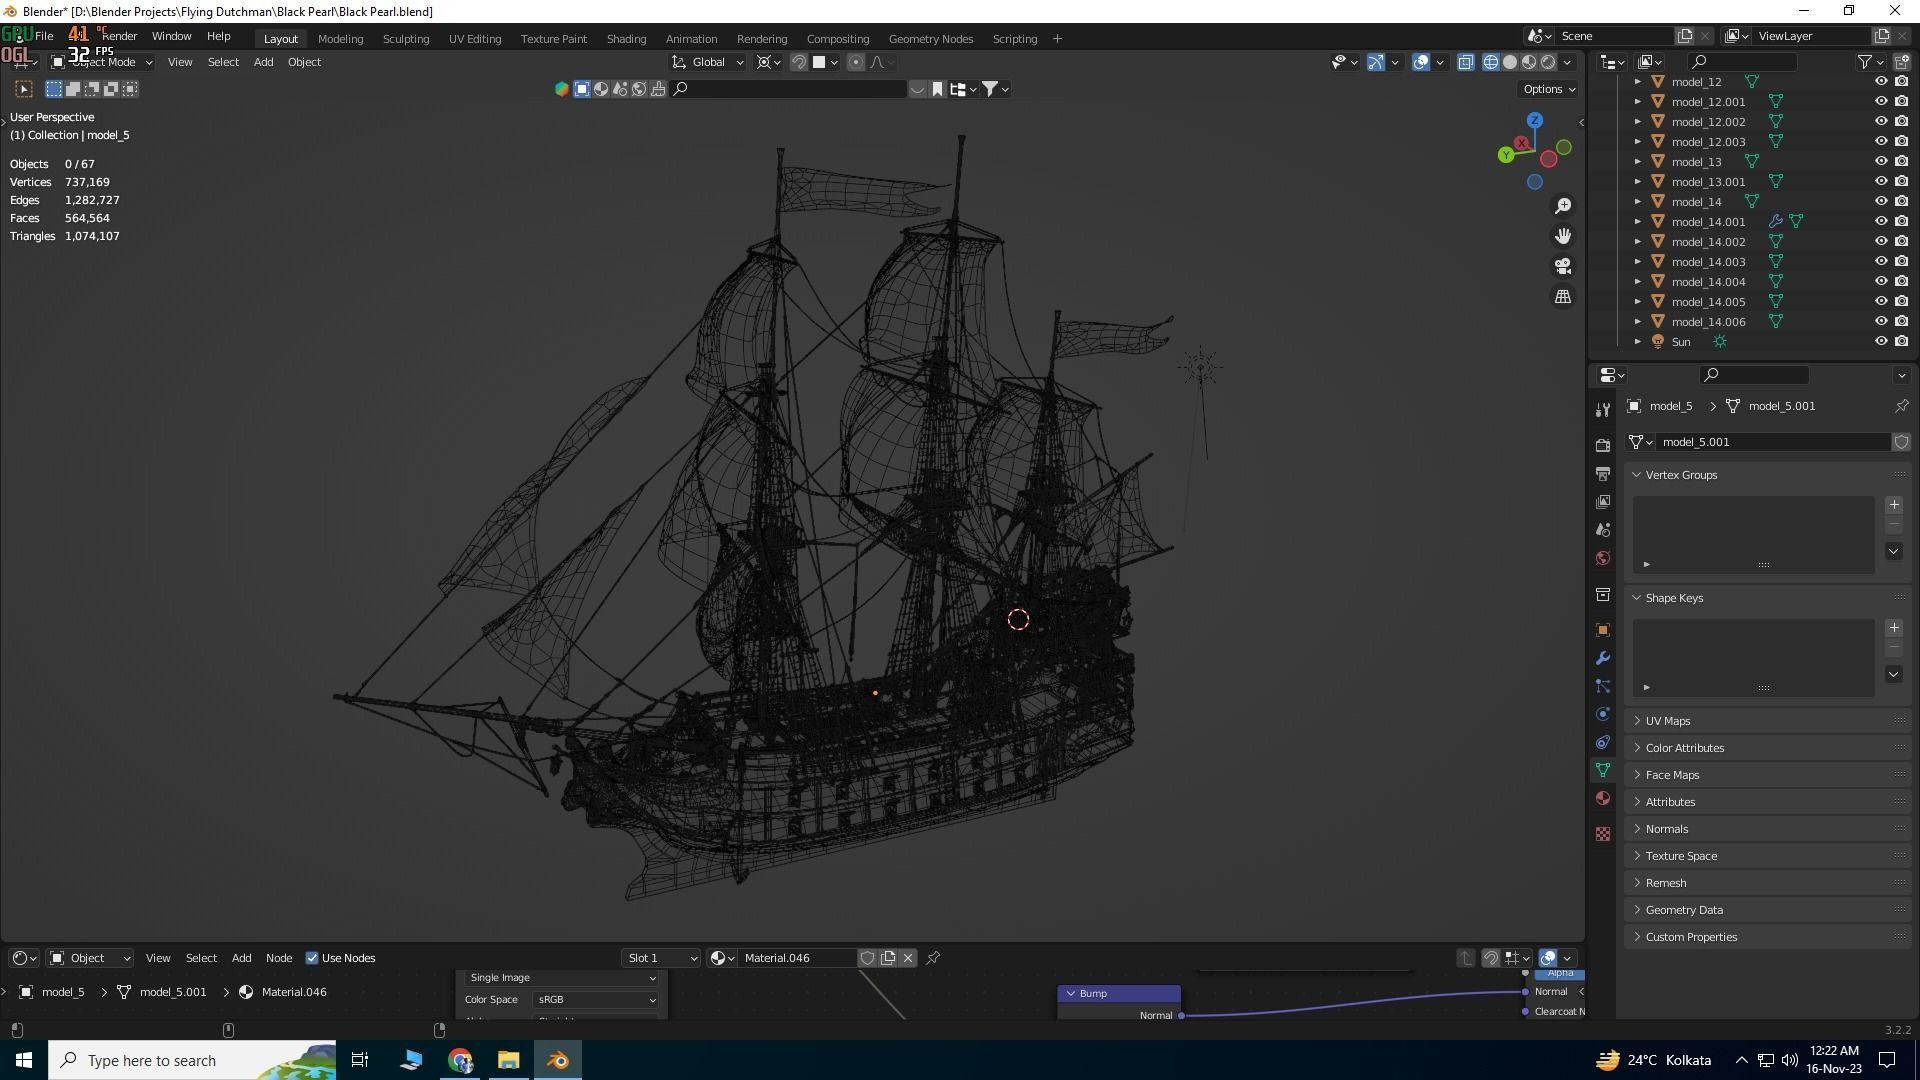
Task: Switch to the Shading workspace tab
Action: point(626,39)
